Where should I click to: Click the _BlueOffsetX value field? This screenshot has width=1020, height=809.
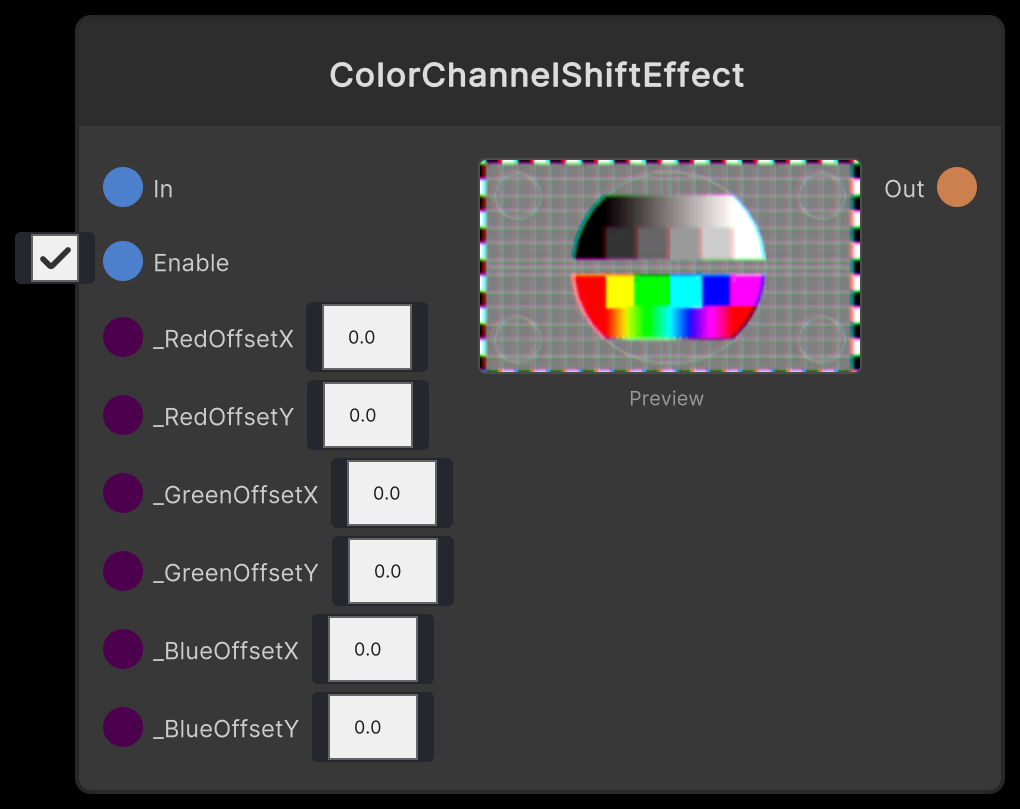tap(372, 649)
